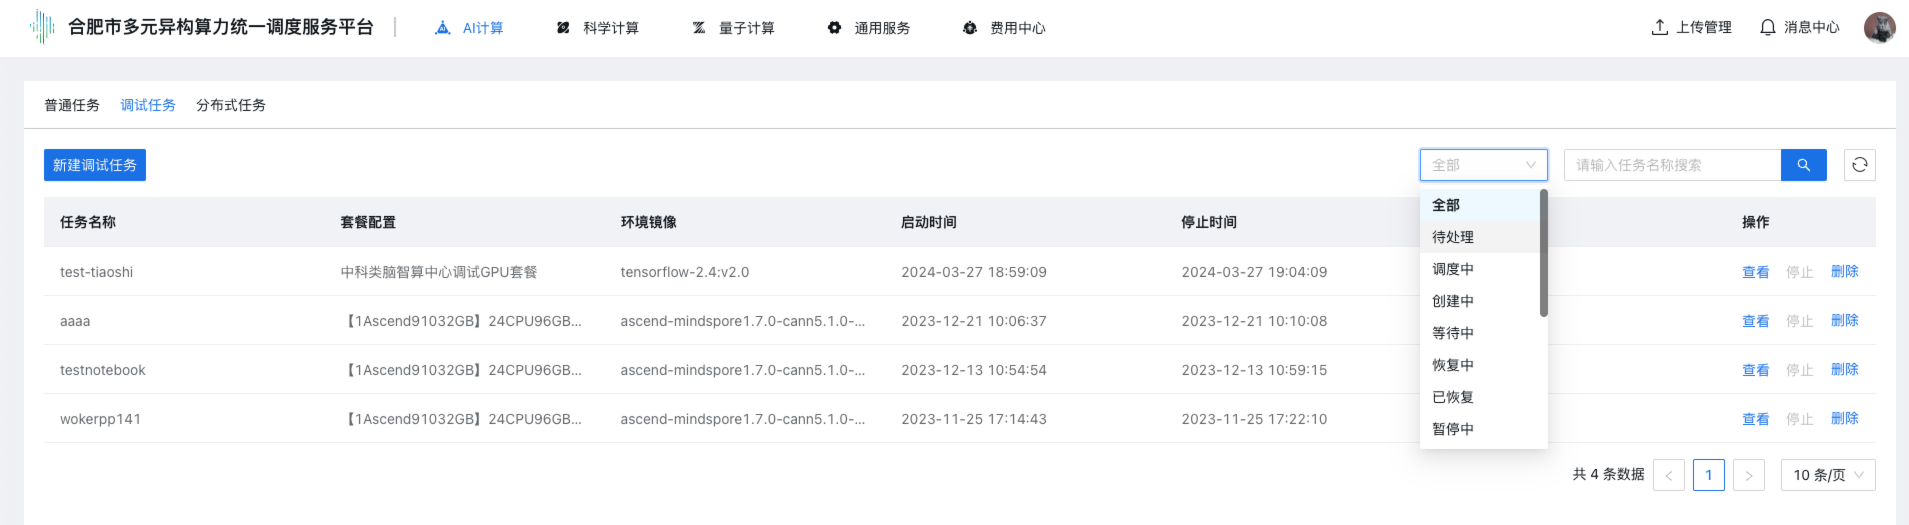Focus the task name search field
This screenshot has width=1909, height=525.
pos(1672,165)
